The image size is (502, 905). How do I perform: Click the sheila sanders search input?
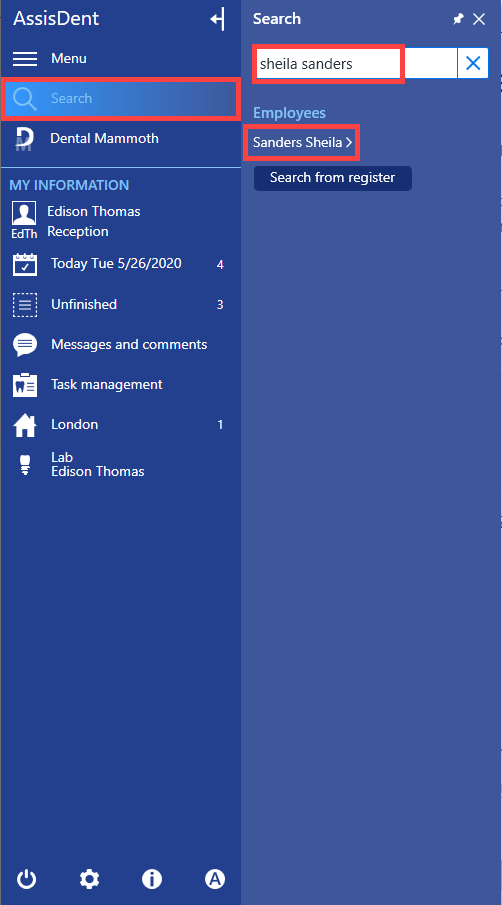coord(357,63)
